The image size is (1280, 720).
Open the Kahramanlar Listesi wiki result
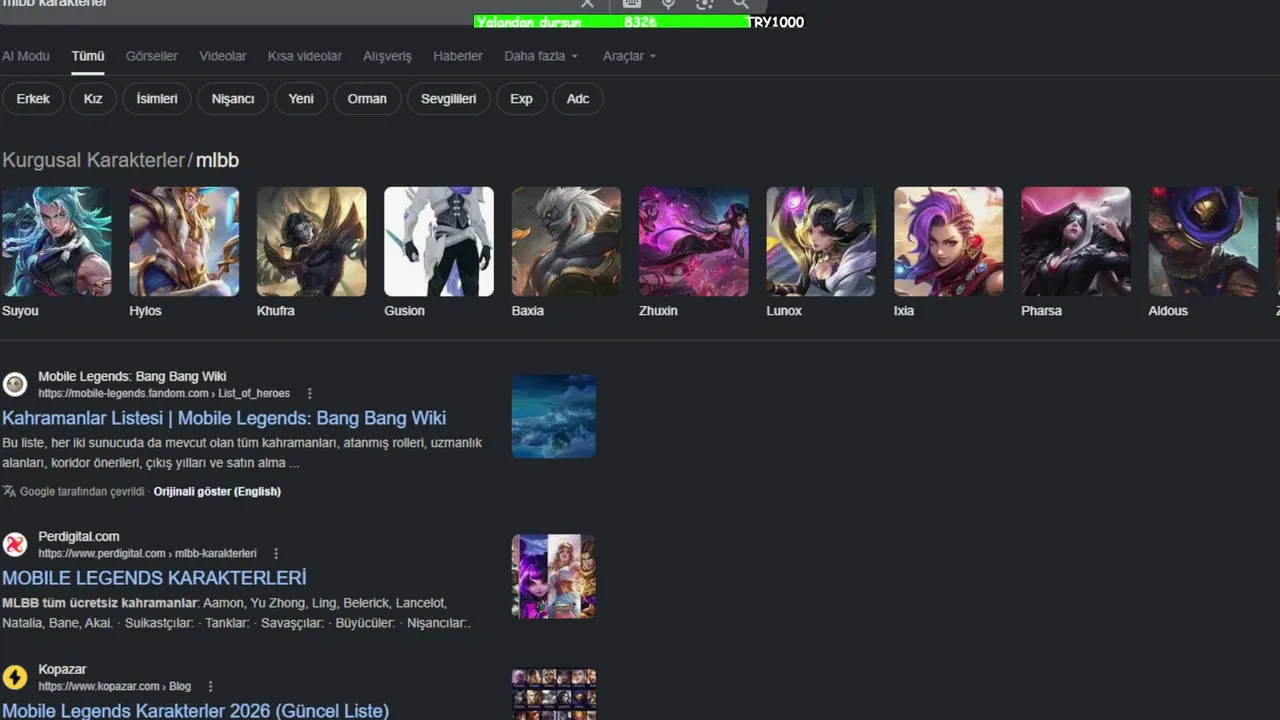tap(224, 418)
